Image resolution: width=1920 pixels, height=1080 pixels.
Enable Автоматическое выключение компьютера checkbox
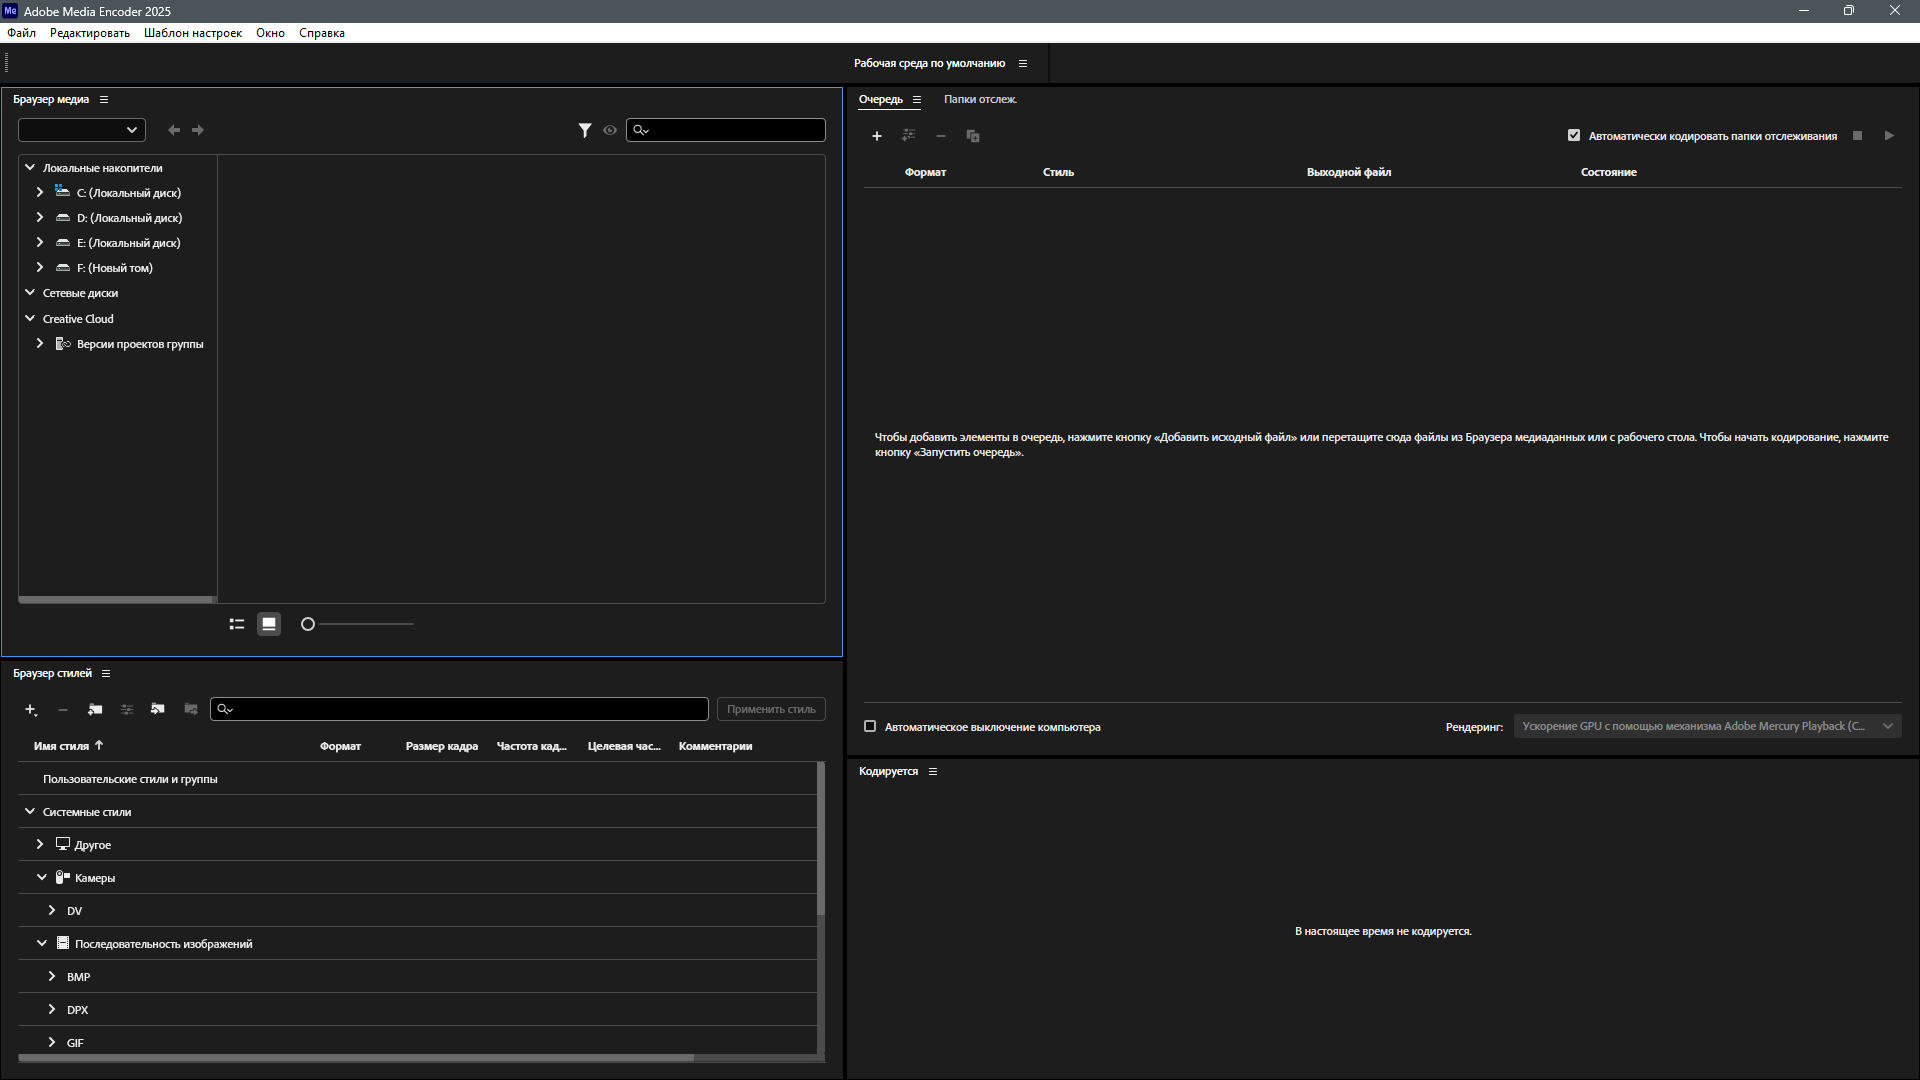coord(870,727)
